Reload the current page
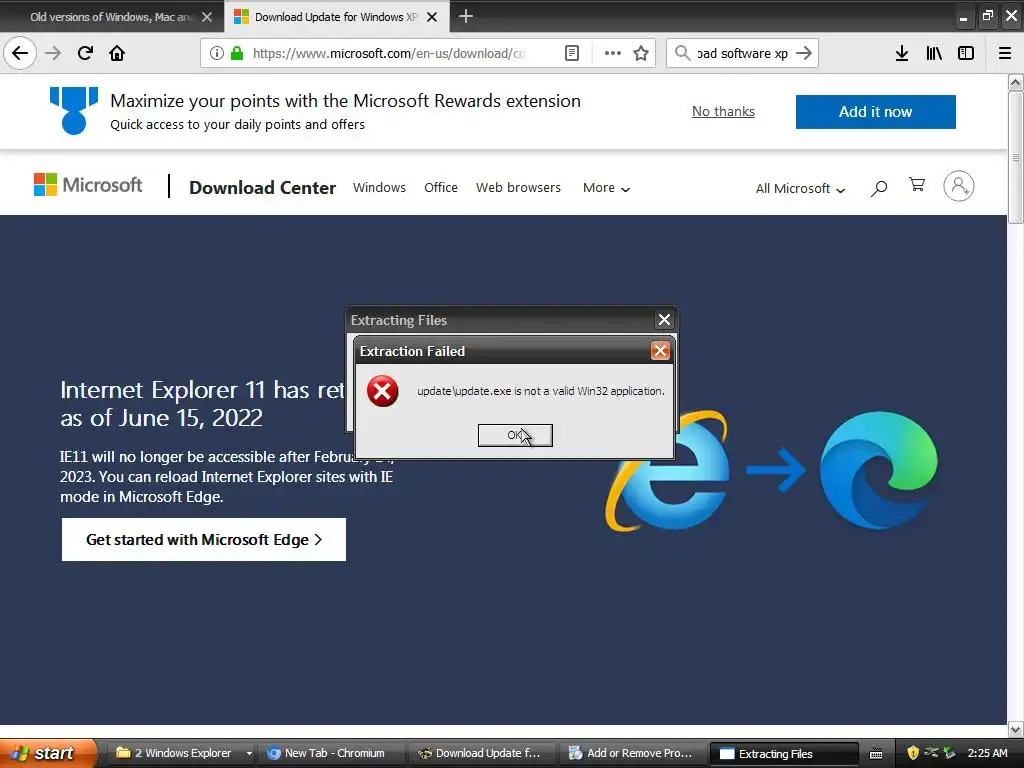The width and height of the screenshot is (1024, 768). (x=85, y=53)
